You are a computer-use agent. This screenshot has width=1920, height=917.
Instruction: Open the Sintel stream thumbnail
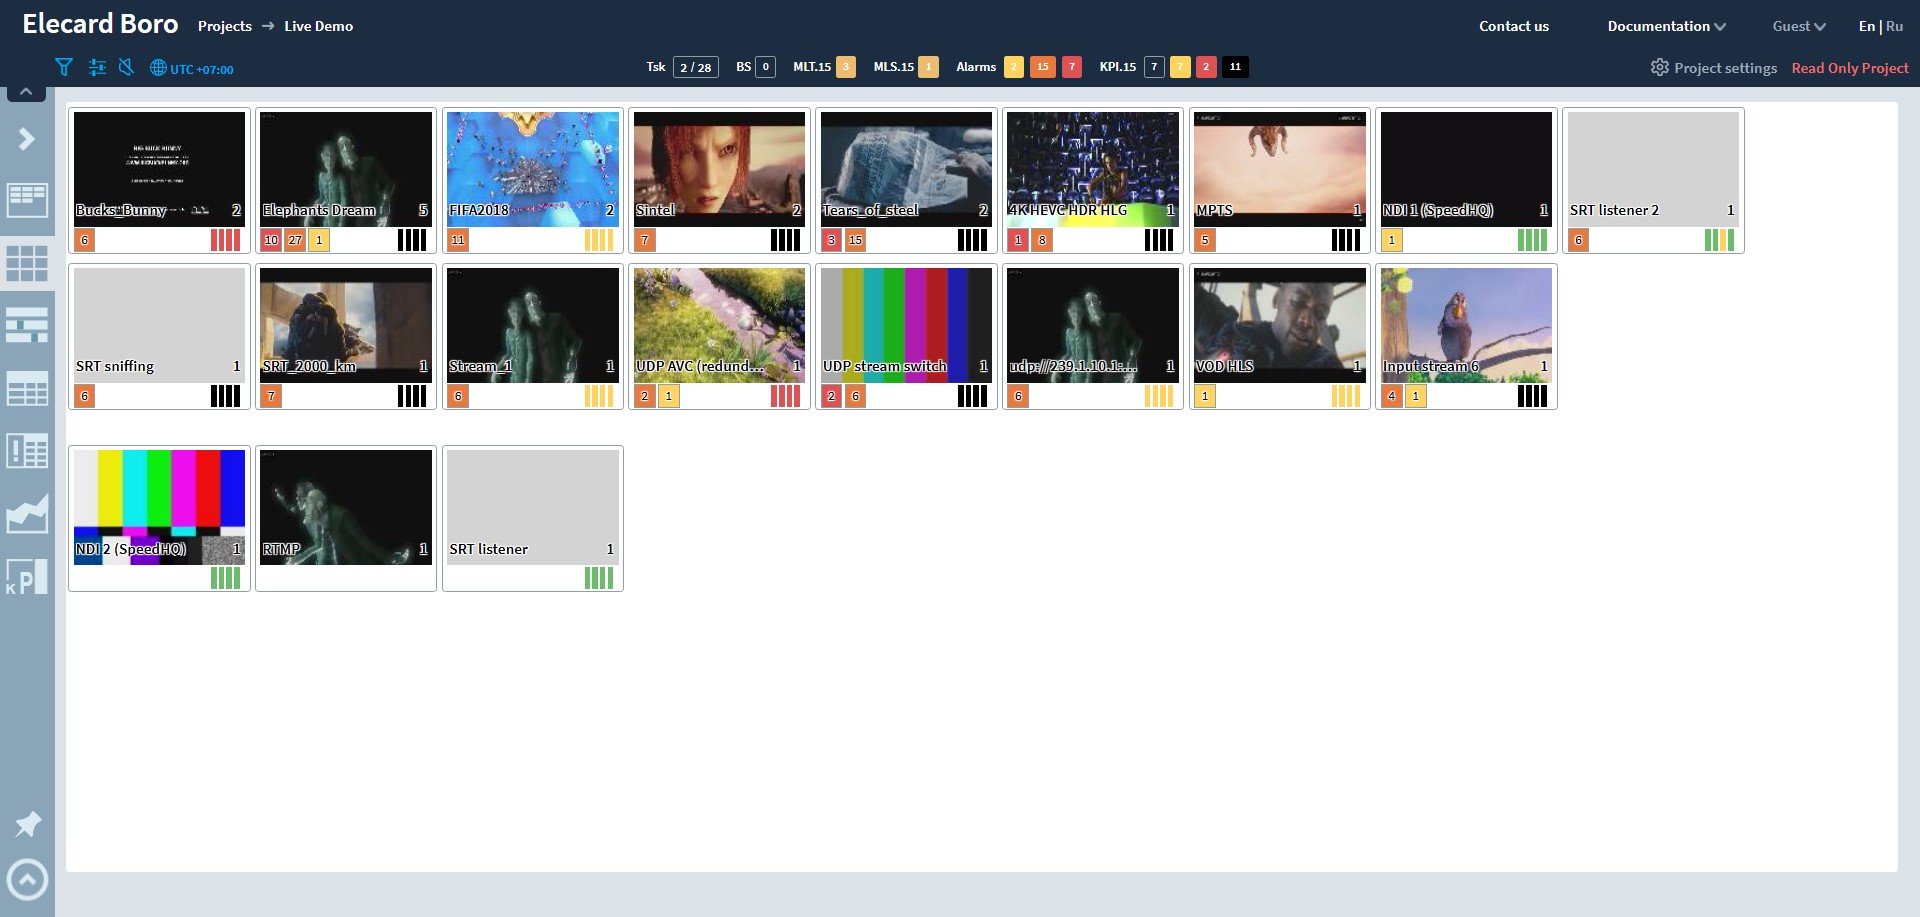tap(719, 169)
